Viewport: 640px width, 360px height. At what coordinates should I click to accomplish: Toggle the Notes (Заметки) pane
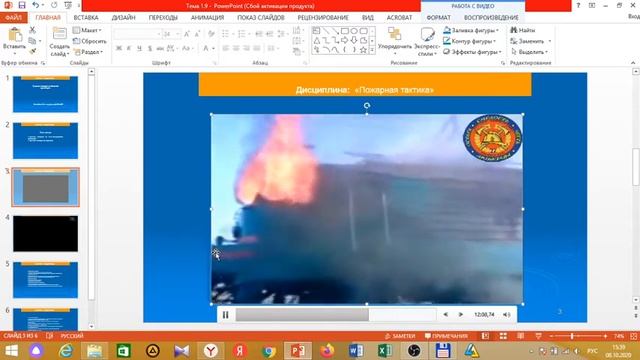(x=400, y=336)
